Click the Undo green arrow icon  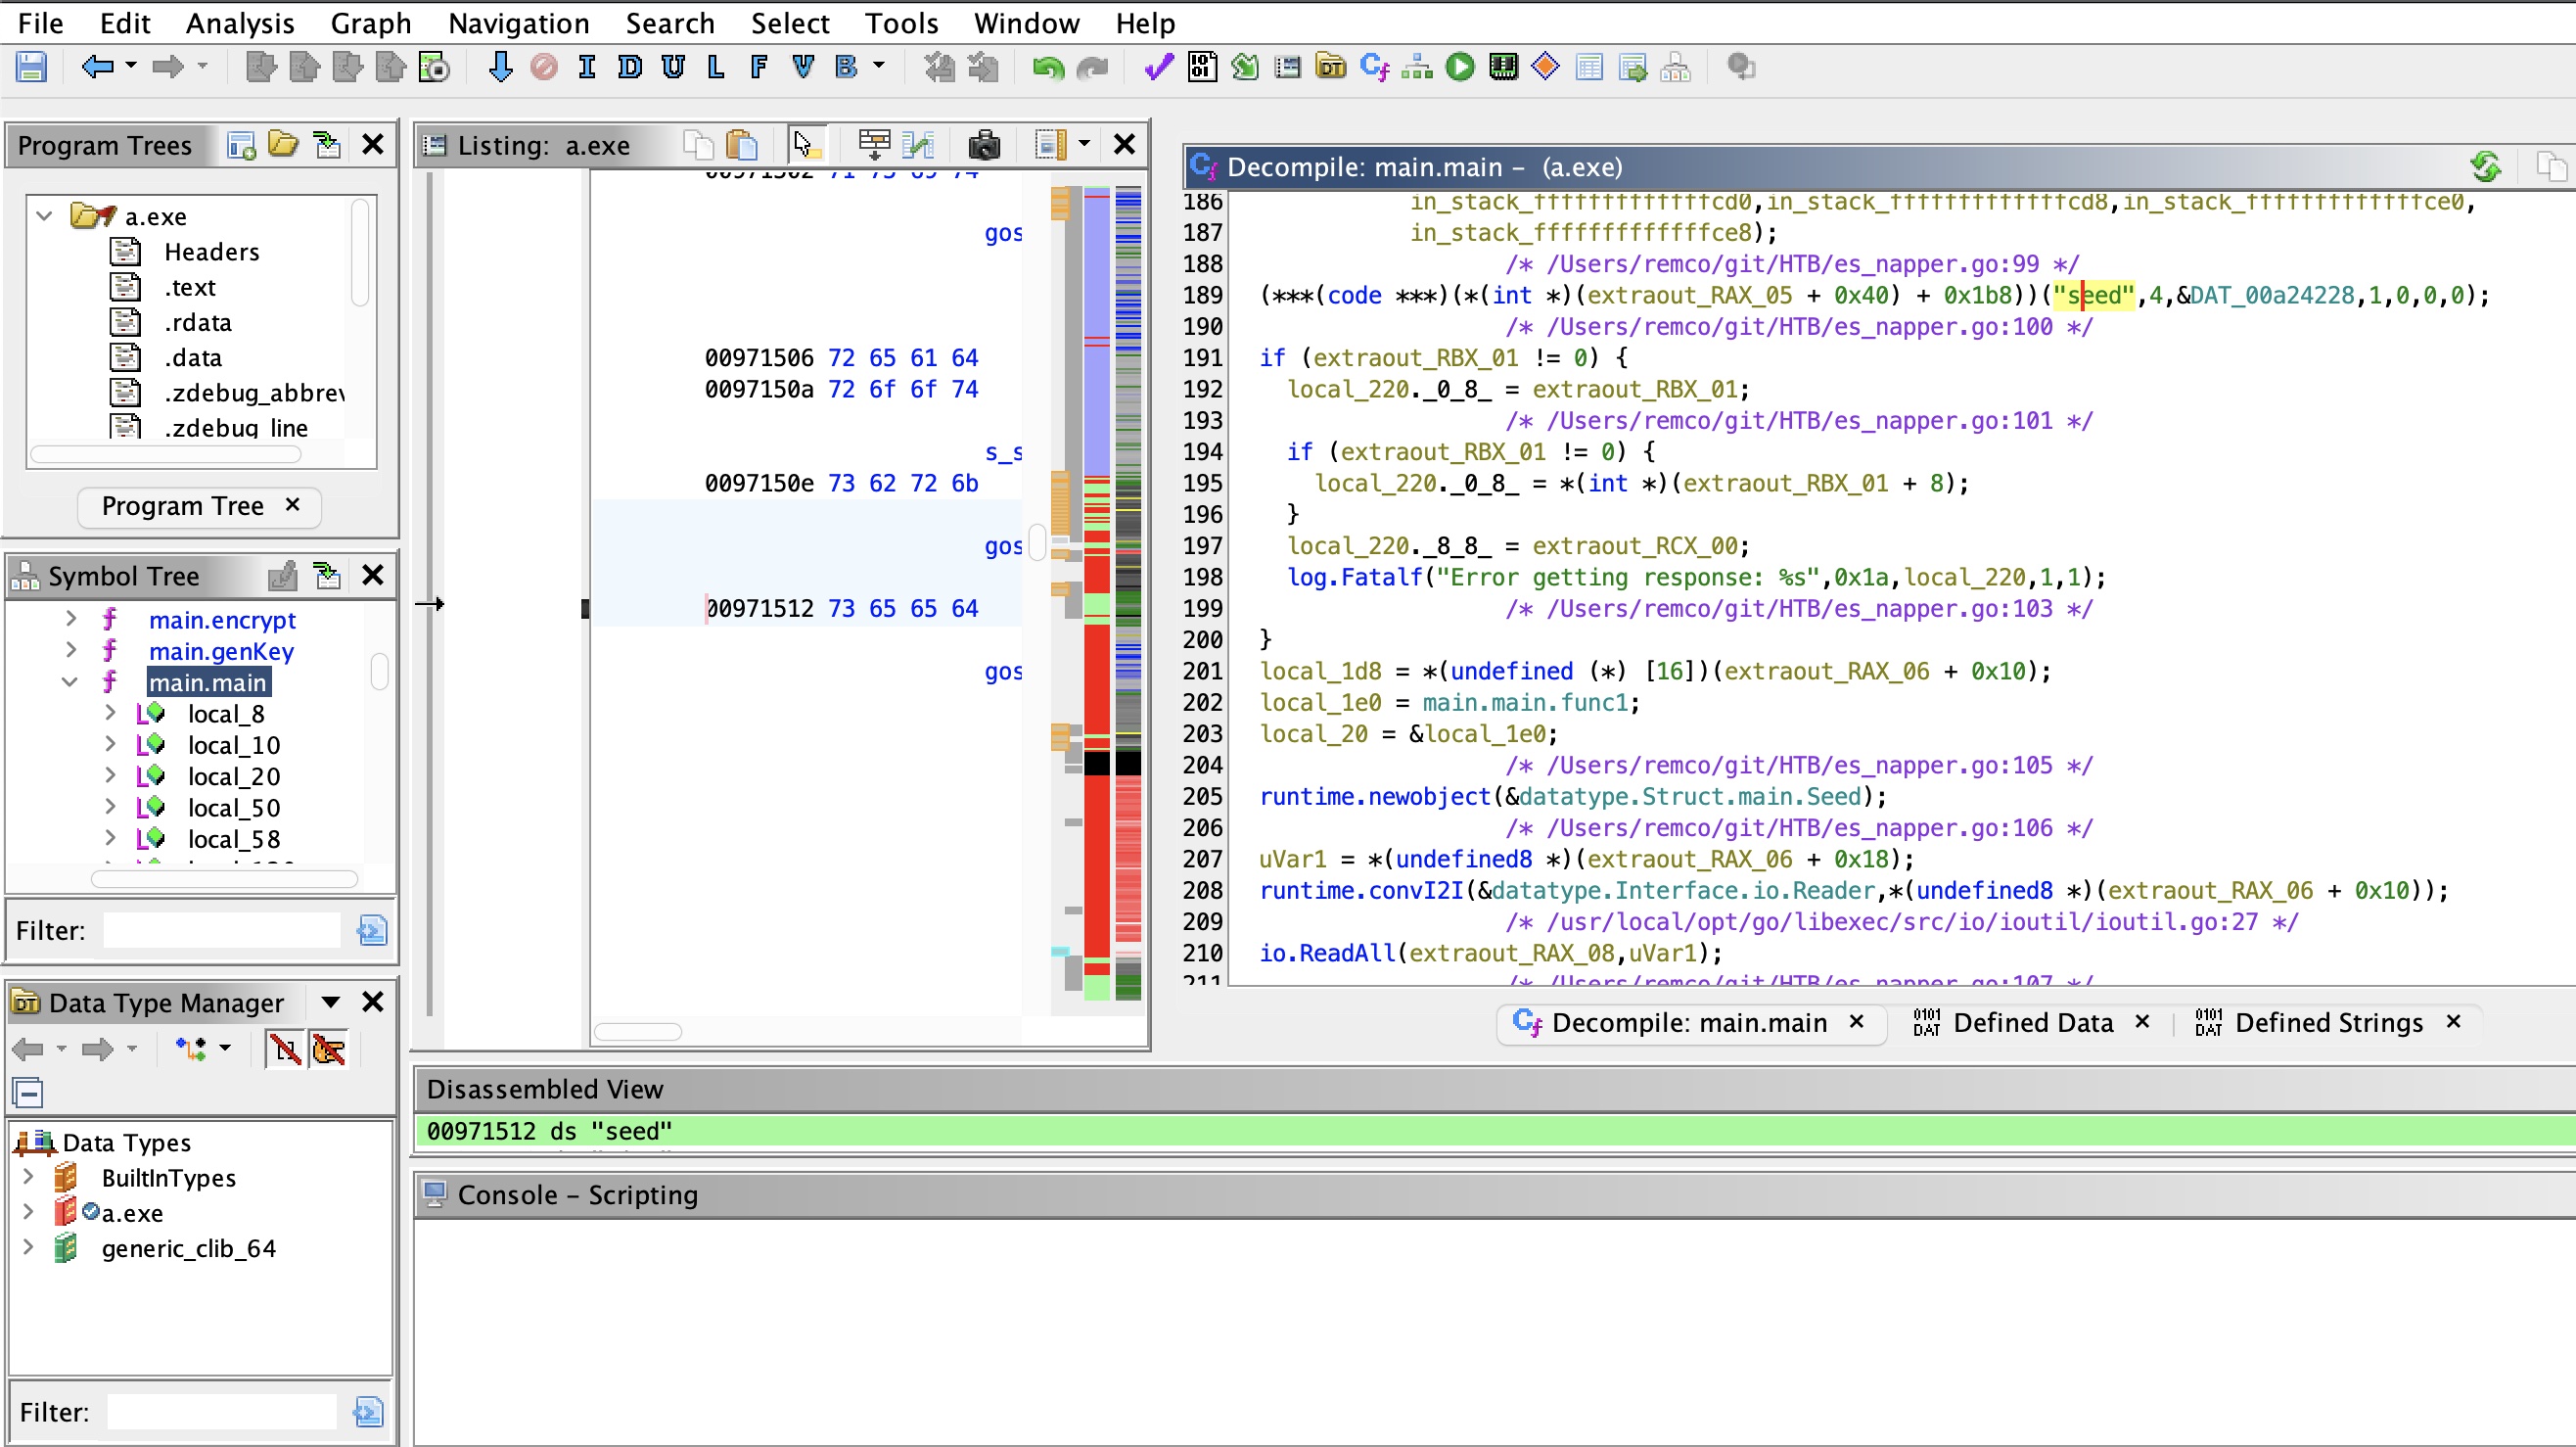(x=1048, y=67)
